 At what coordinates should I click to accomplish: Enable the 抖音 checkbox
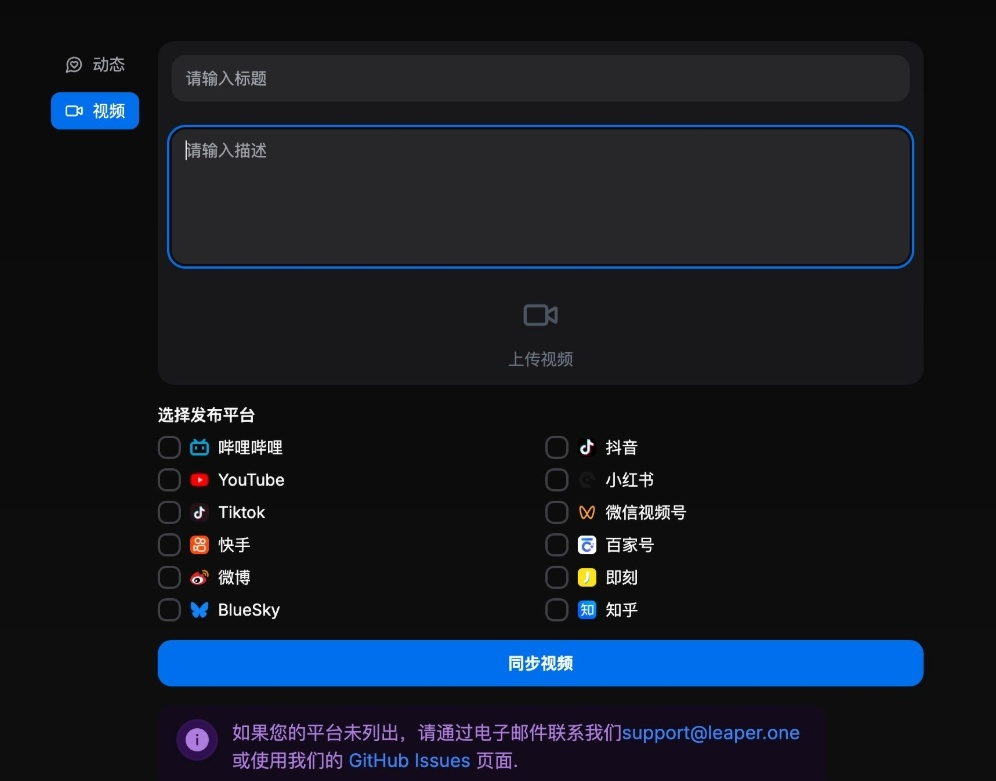(556, 448)
